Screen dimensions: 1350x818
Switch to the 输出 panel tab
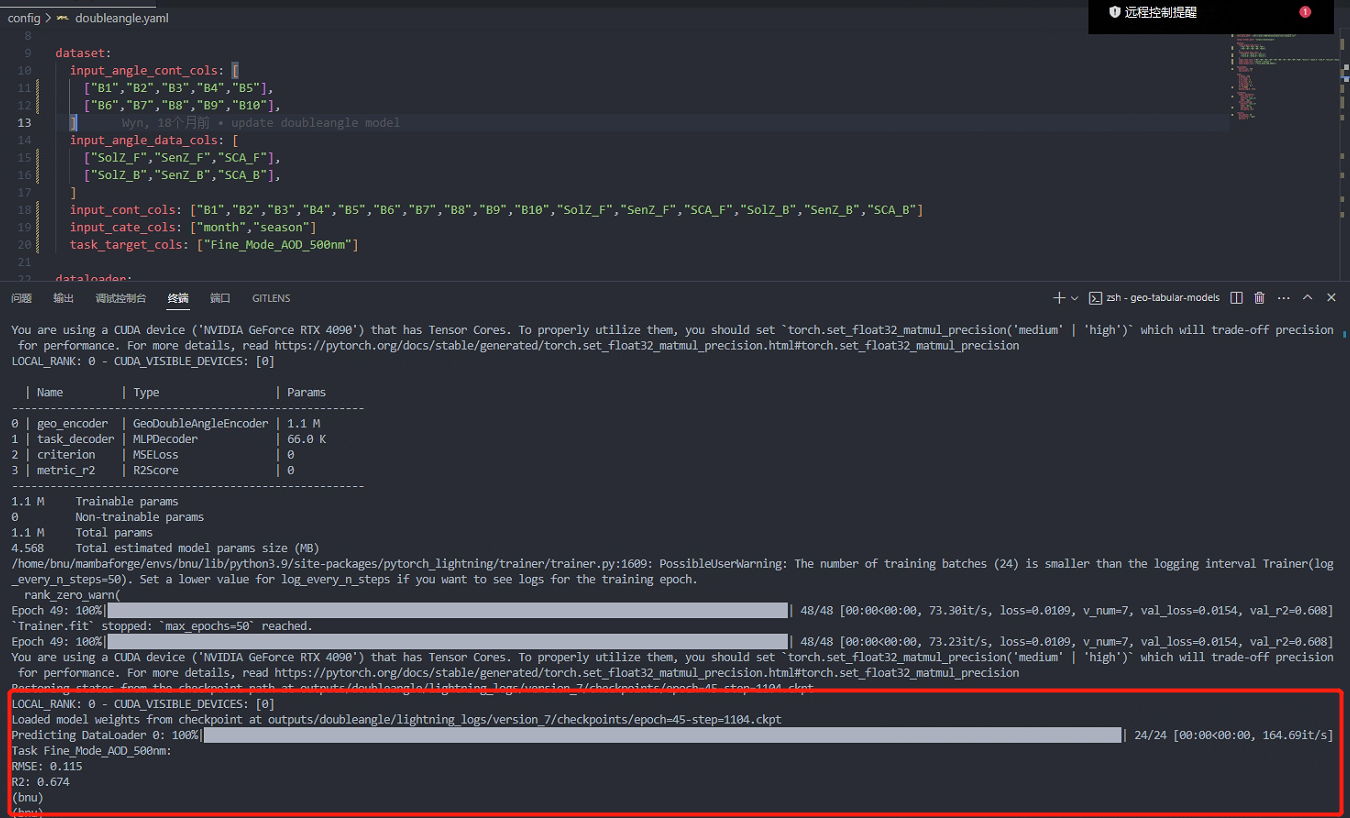64,298
